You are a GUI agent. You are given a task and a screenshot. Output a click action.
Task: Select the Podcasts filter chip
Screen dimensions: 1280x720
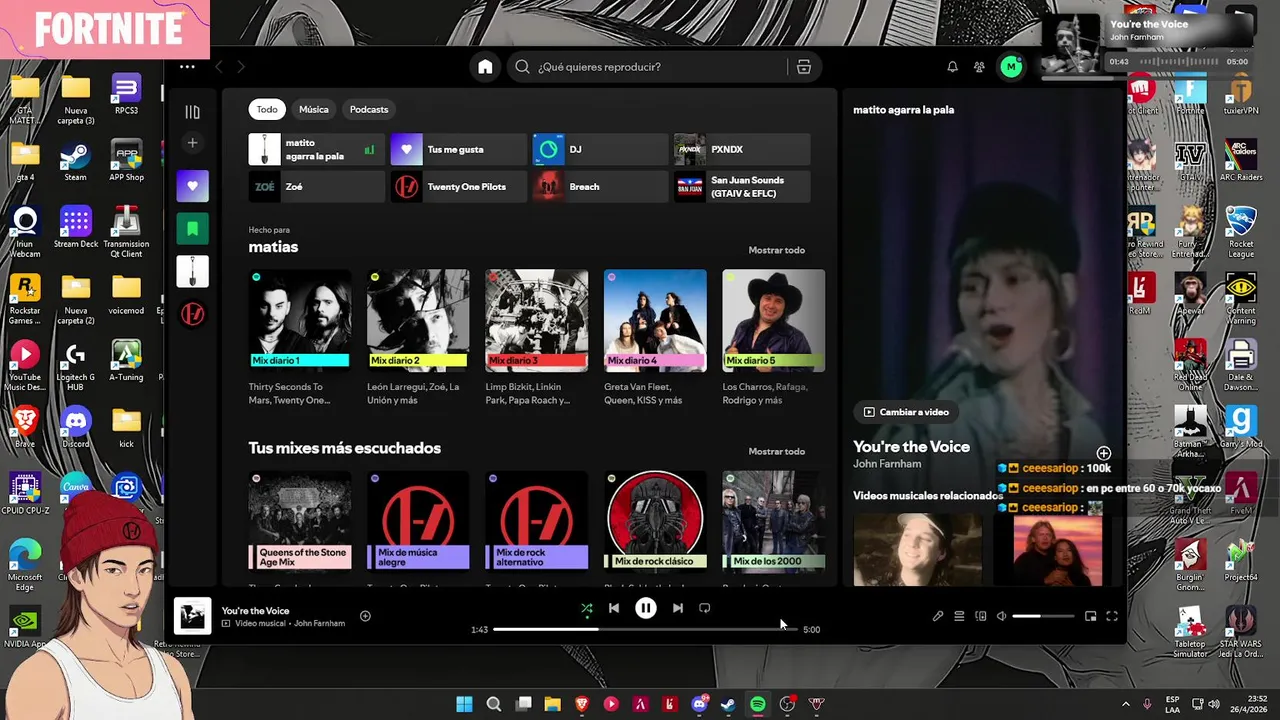click(x=369, y=109)
